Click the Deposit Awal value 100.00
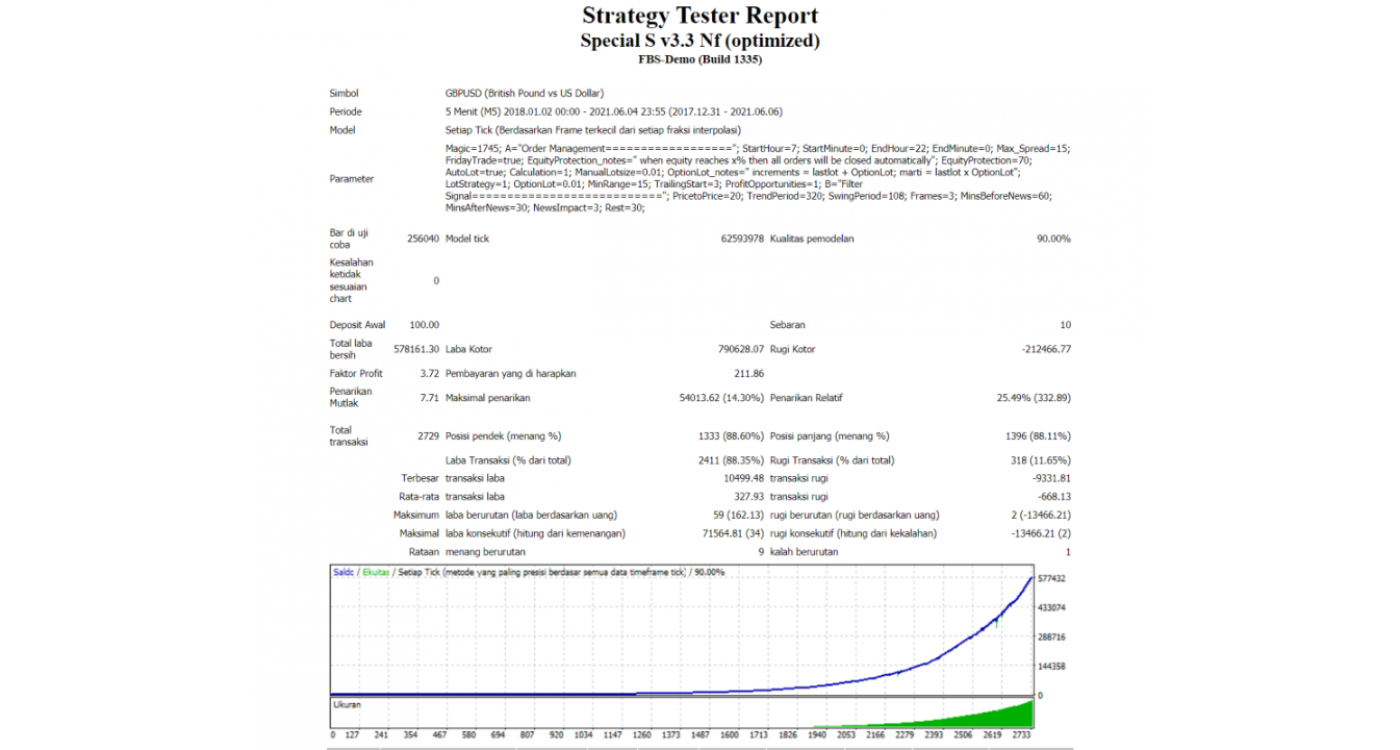The height and width of the screenshot is (750, 1400). [424, 325]
